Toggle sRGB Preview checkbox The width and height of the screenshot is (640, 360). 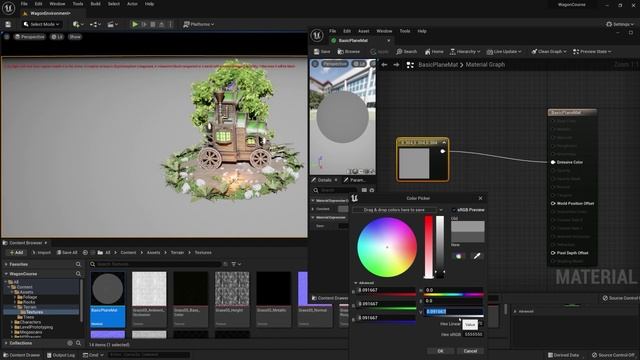(454, 210)
